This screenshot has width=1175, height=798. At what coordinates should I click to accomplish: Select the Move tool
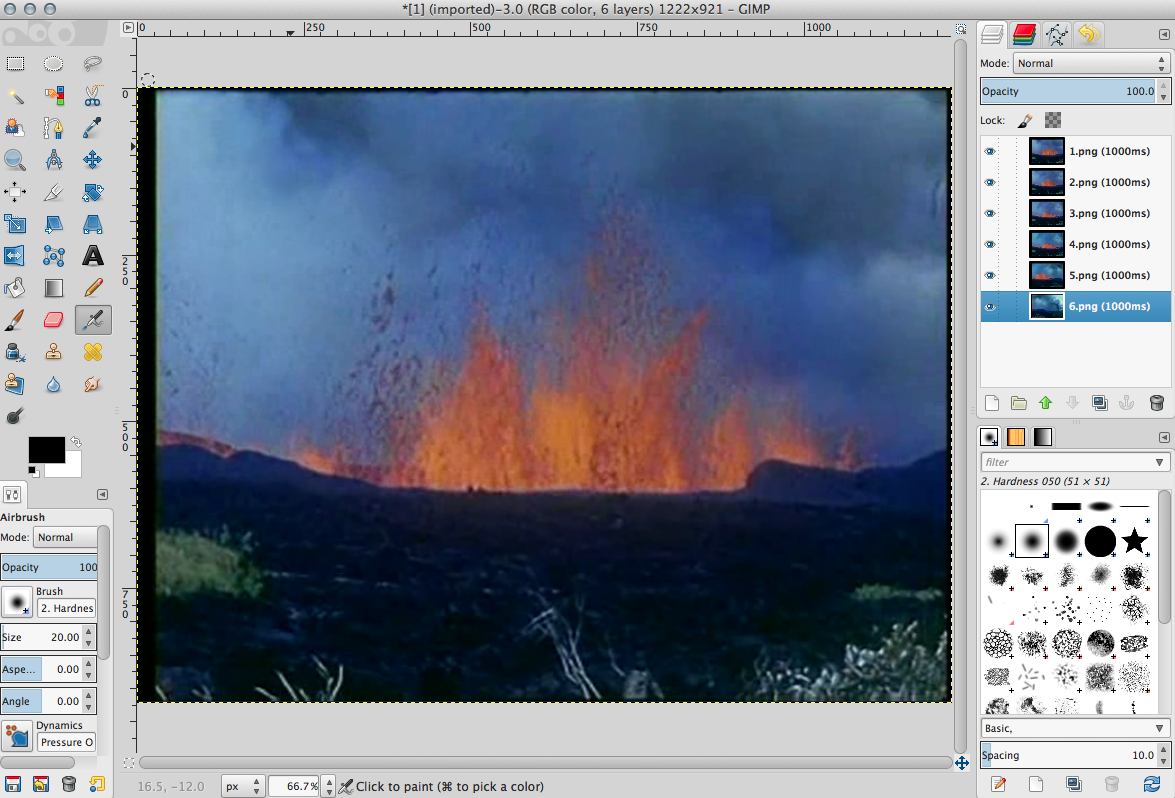click(92, 160)
